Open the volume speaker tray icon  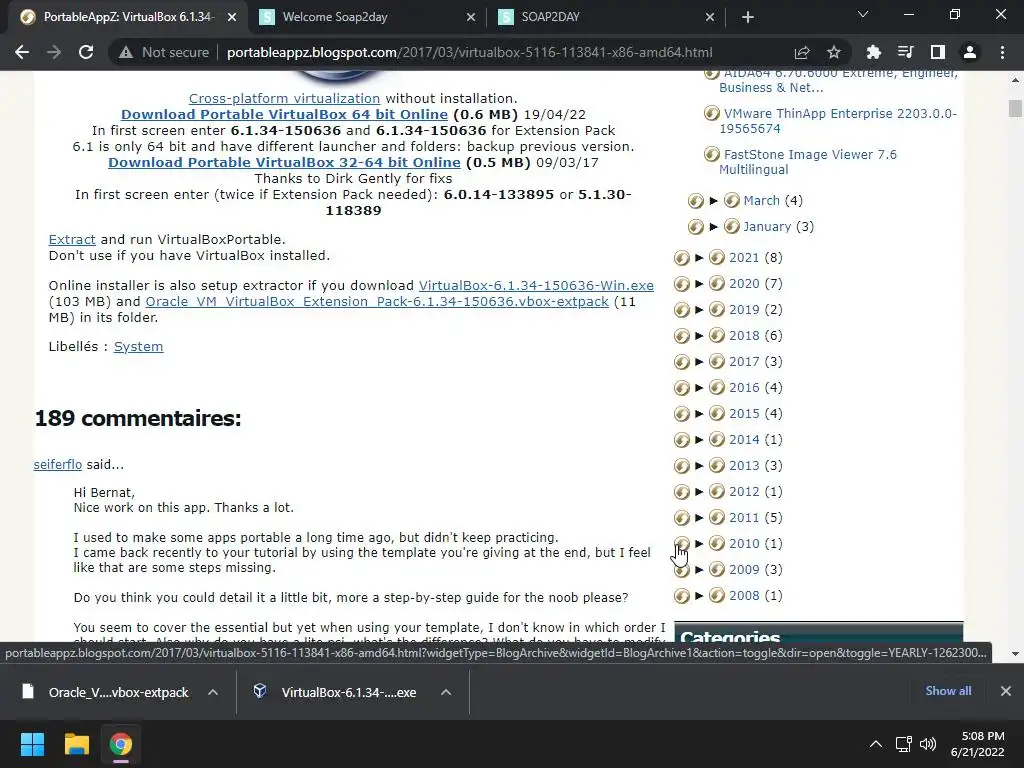pyautogui.click(x=927, y=744)
